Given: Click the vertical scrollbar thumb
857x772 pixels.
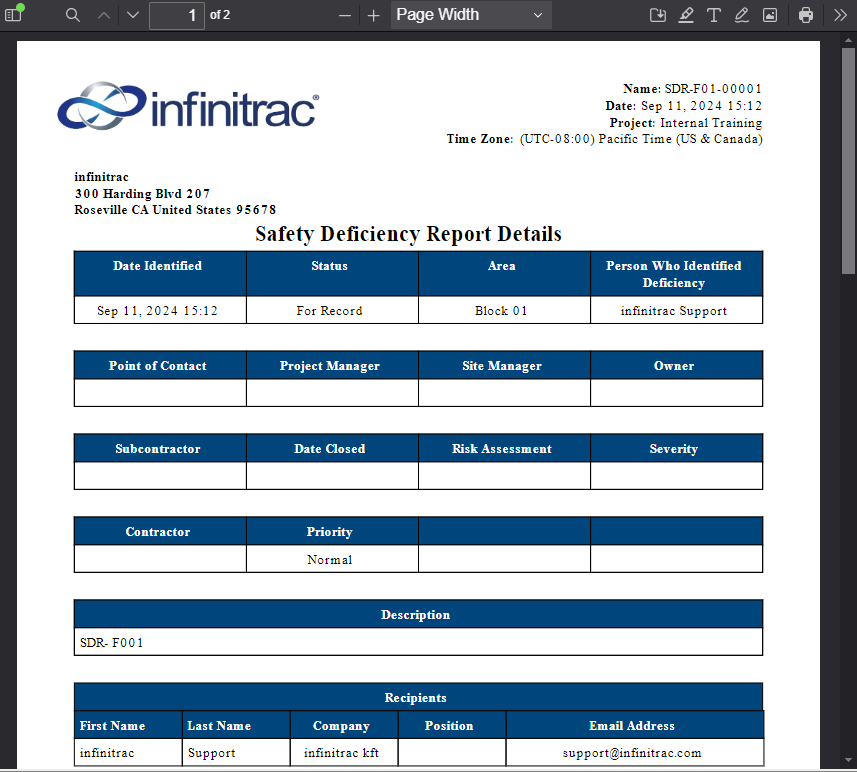Looking at the screenshot, I should (x=848, y=161).
